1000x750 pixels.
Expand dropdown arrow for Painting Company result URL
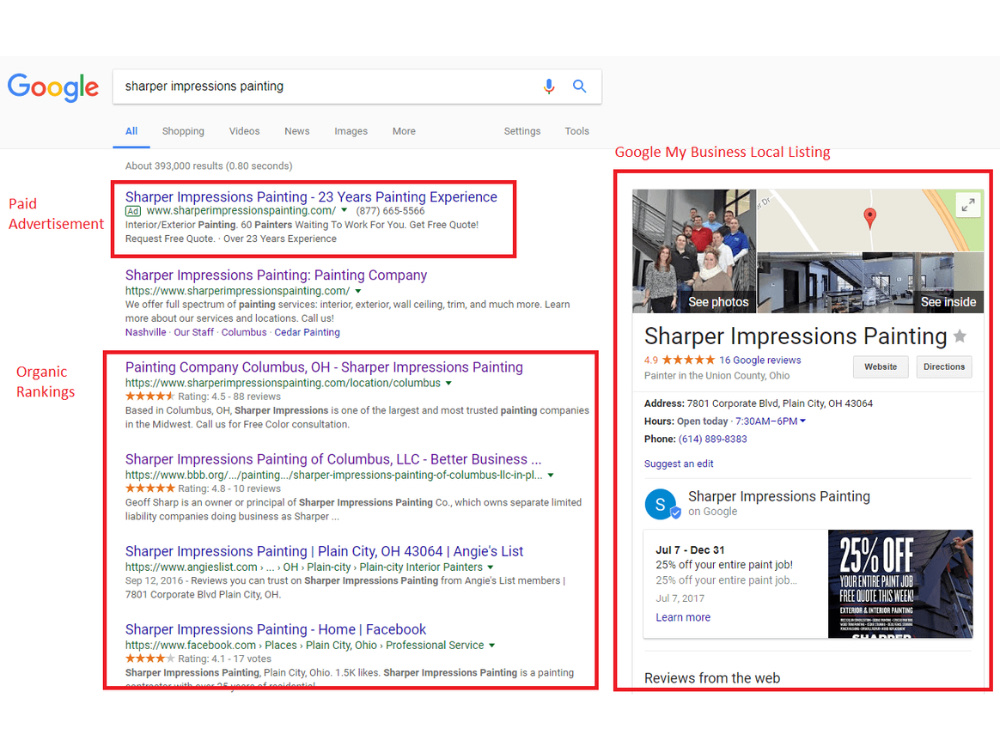pyautogui.click(x=358, y=291)
